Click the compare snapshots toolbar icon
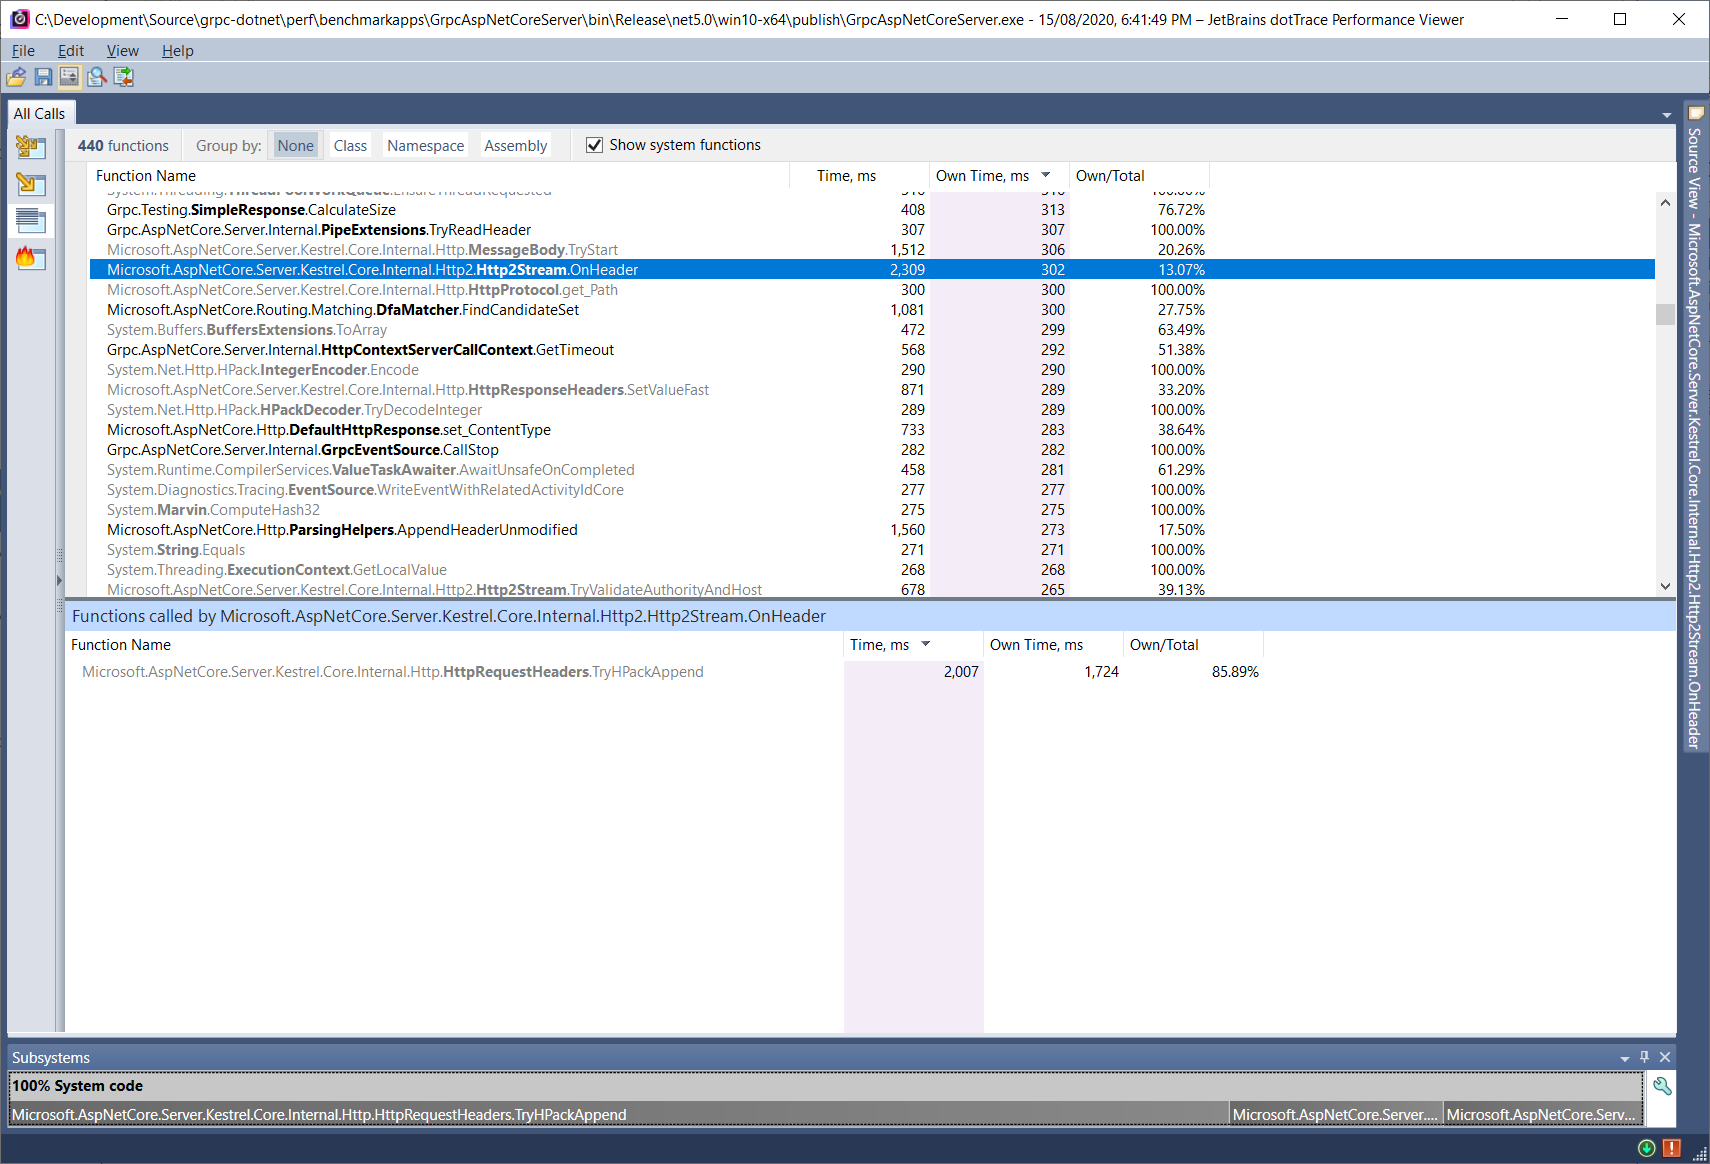 point(124,77)
